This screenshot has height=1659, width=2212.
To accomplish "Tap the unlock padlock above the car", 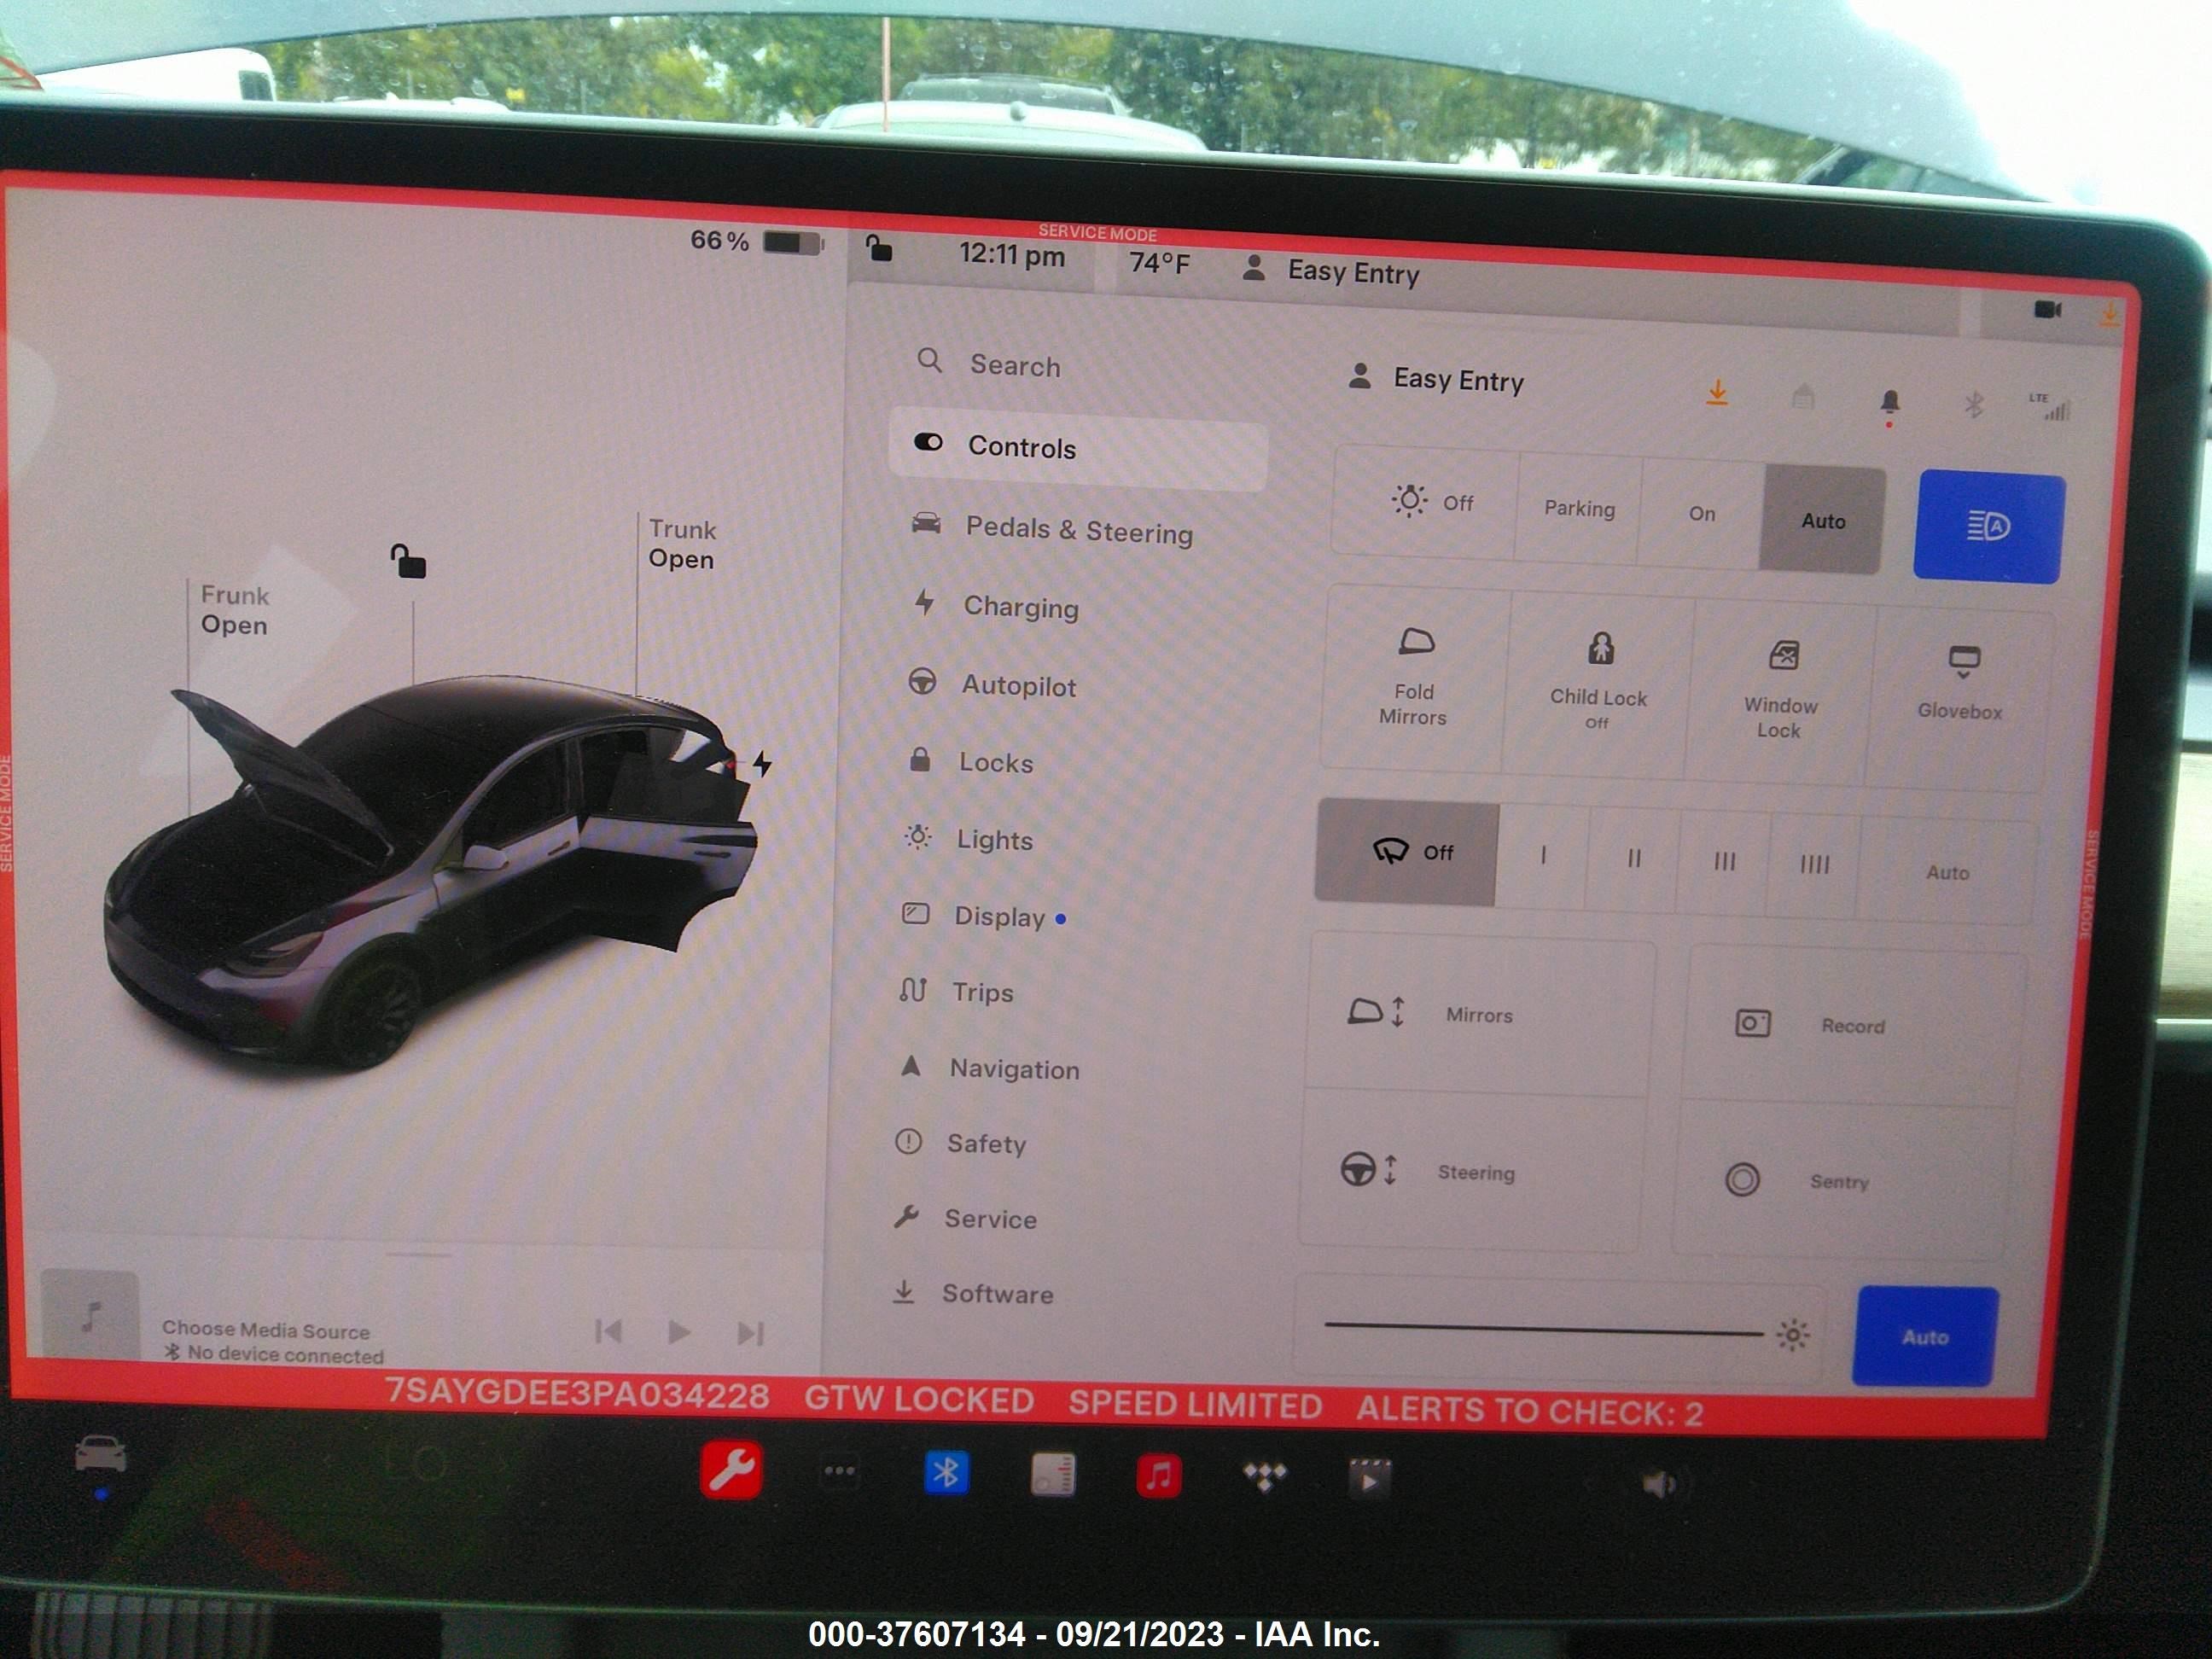I will (x=408, y=561).
